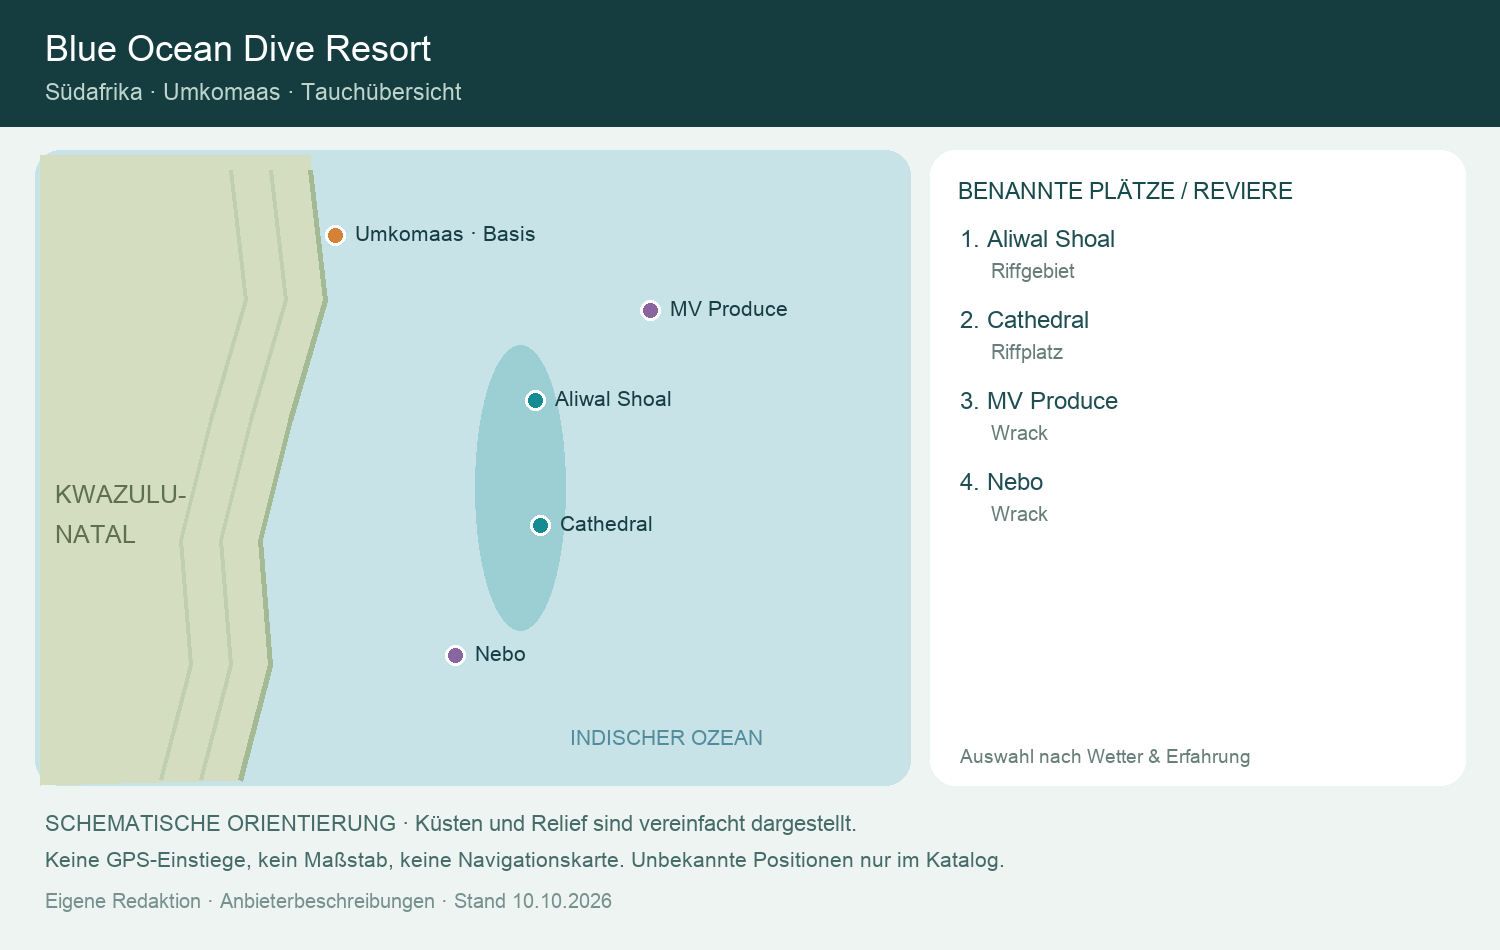Click the 'MV Produce' label on map
The width and height of the screenshot is (1500, 950).
[x=729, y=309]
